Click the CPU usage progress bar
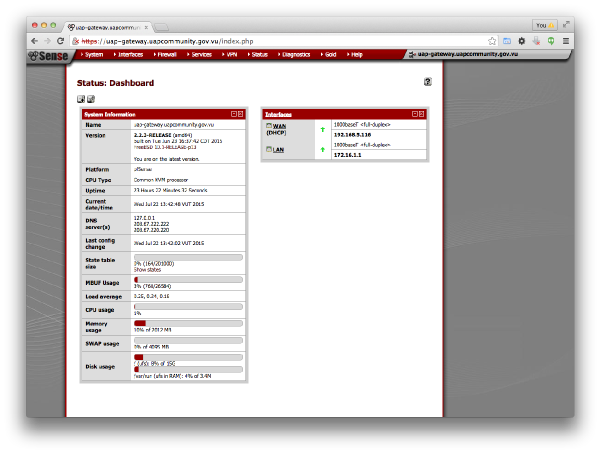Viewport: 600px width, 453px height. pyautogui.click(x=188, y=306)
